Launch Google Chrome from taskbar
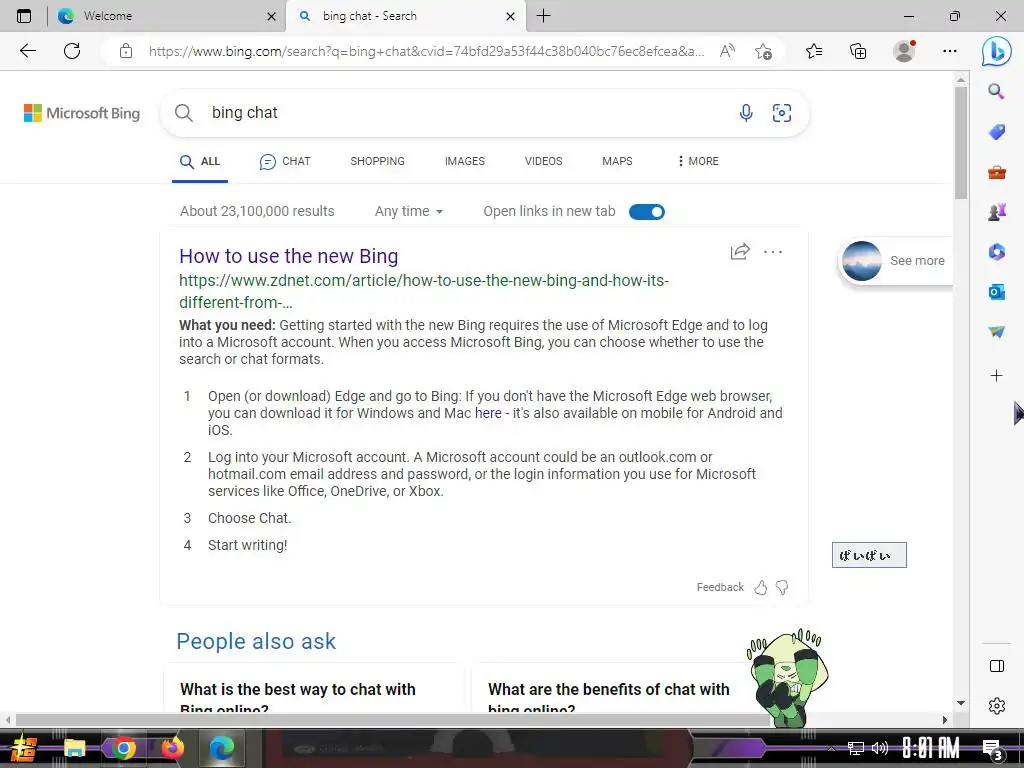1024x768 pixels. click(x=123, y=748)
